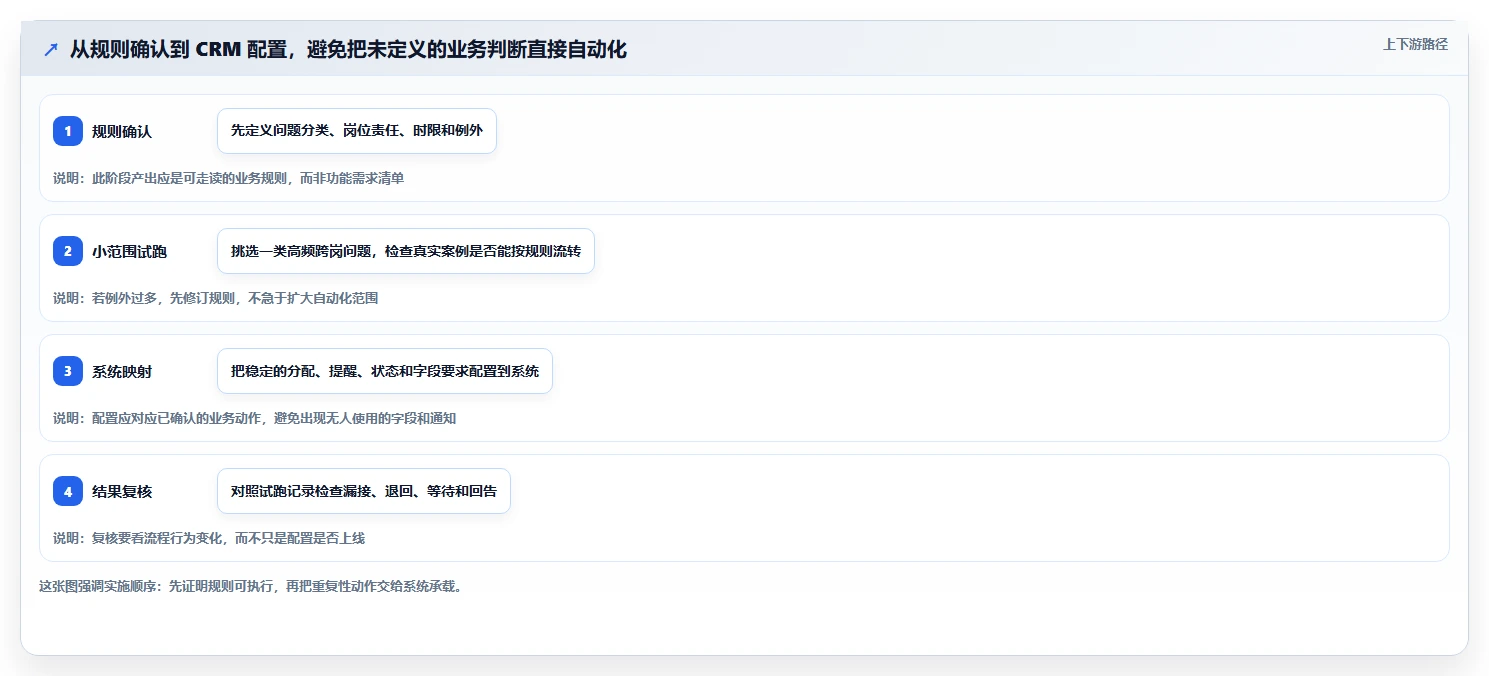The width and height of the screenshot is (1489, 676).
Task: Click the 把稳定的分配、提醒 box
Action: 385,371
